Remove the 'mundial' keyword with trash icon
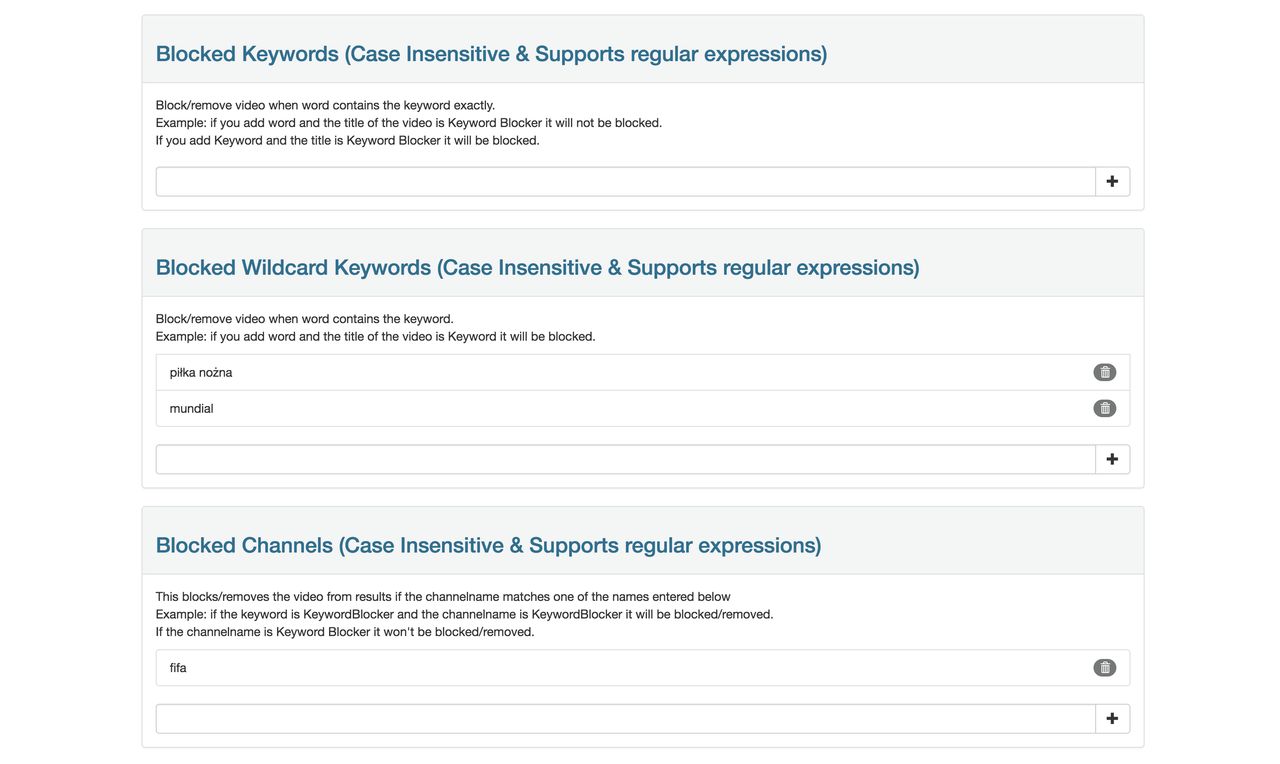The image size is (1280, 764). [x=1104, y=408]
